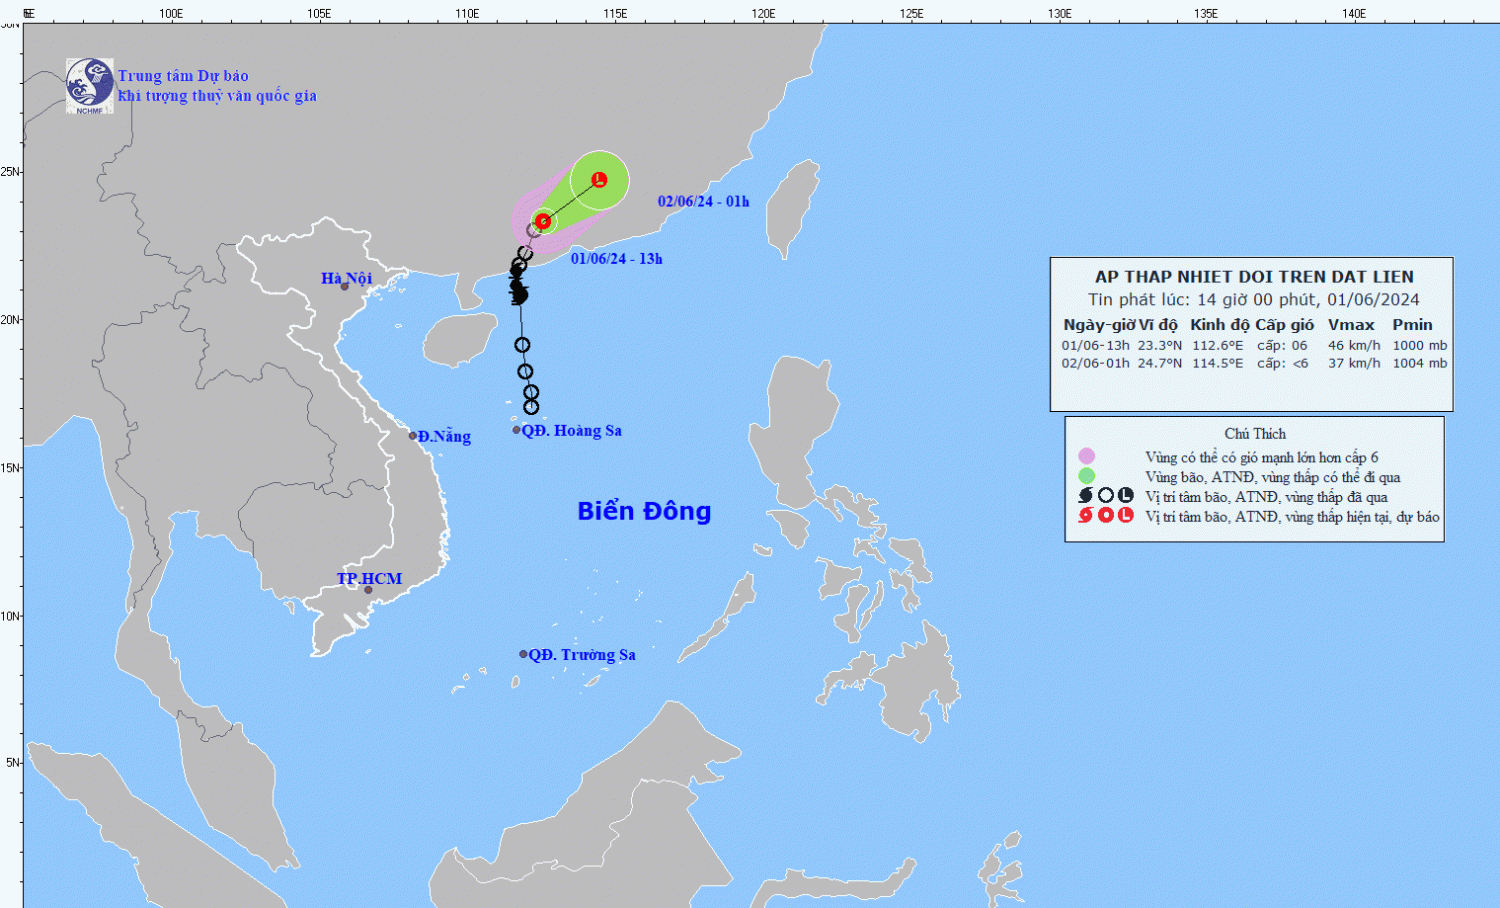Click the "AP THAP NHIET DOI TREN DAT LIEN" heading

click(x=1254, y=277)
